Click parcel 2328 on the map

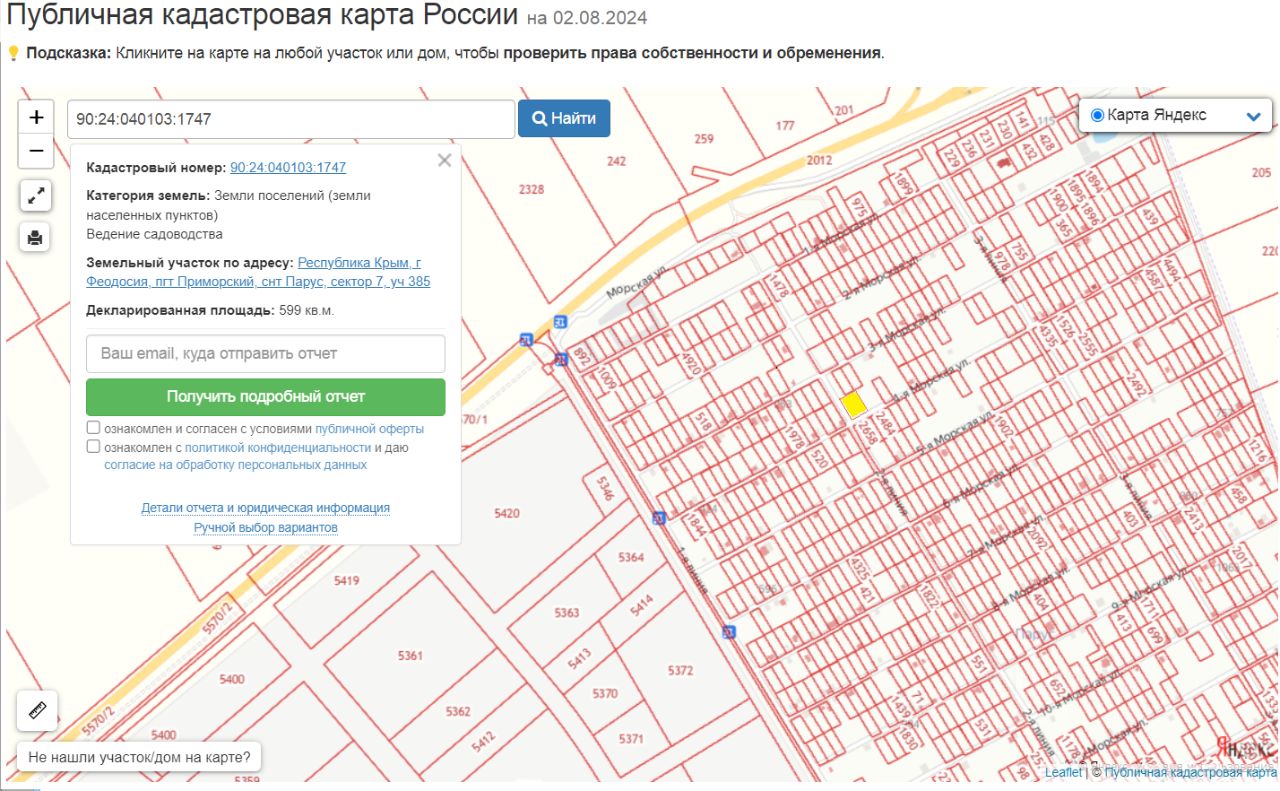coord(531,189)
